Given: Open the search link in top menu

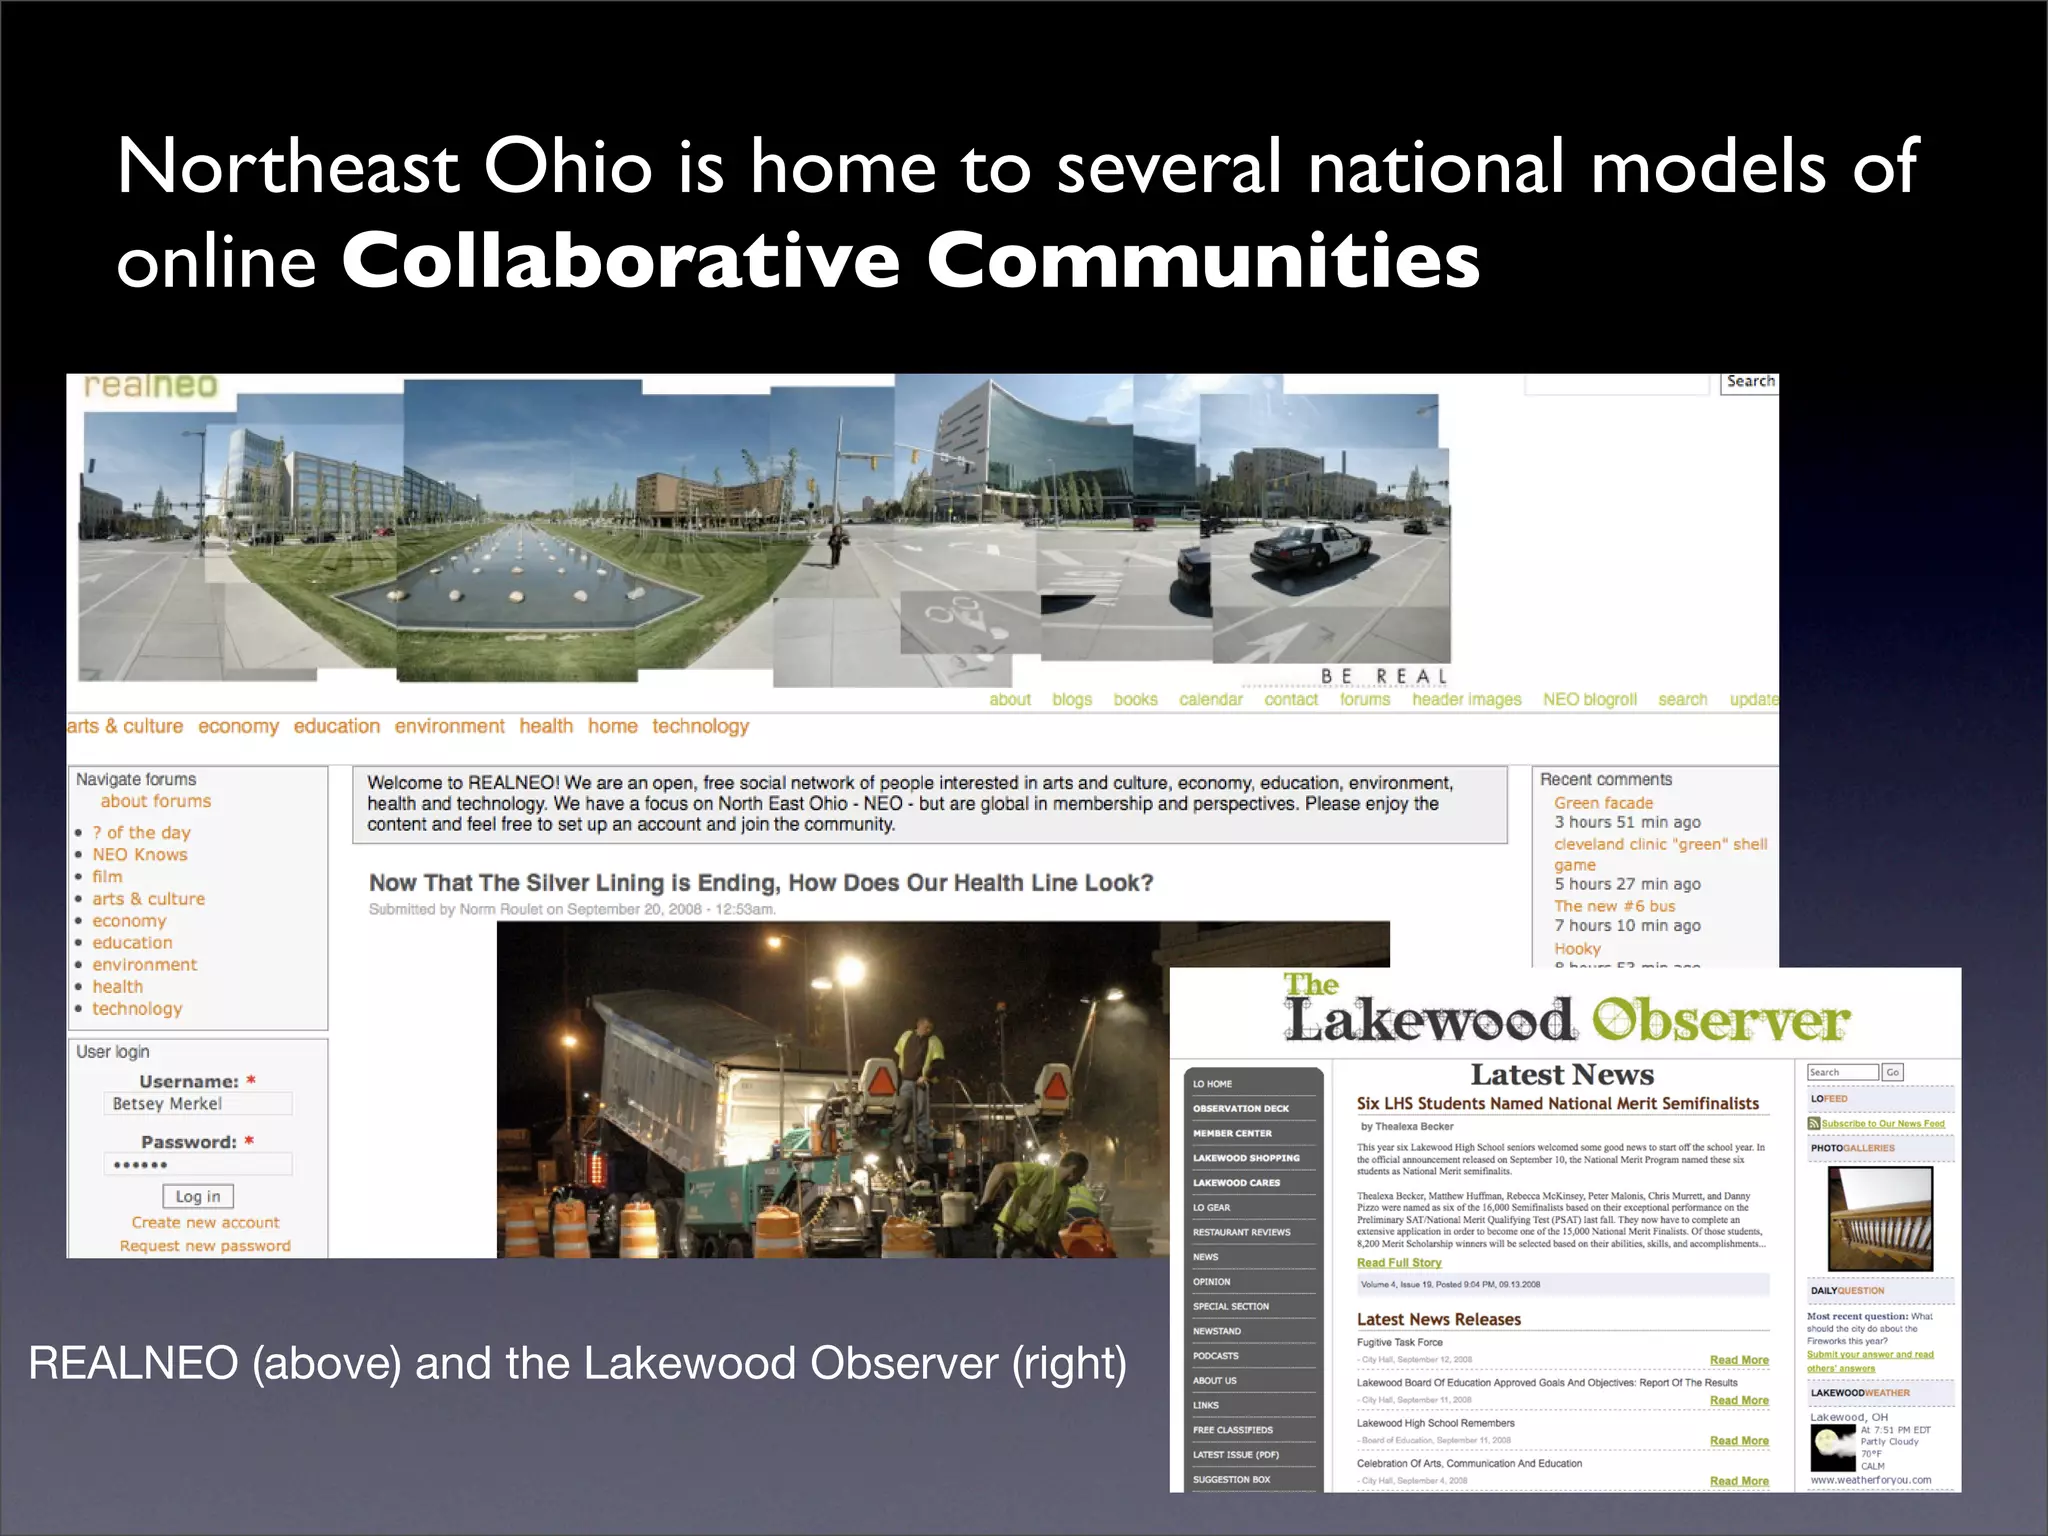Looking at the screenshot, I should click(1682, 700).
